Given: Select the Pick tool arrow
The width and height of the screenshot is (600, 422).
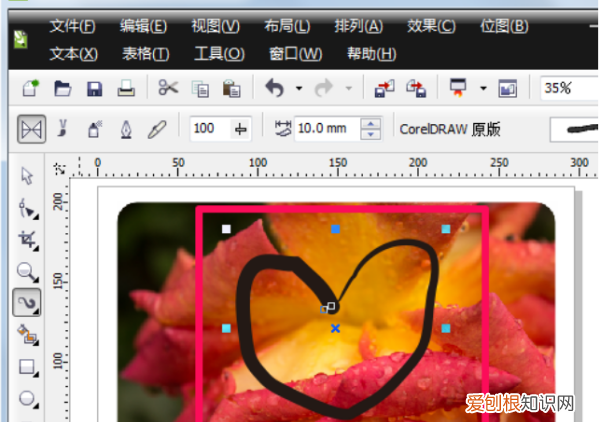Looking at the screenshot, I should point(27,176).
